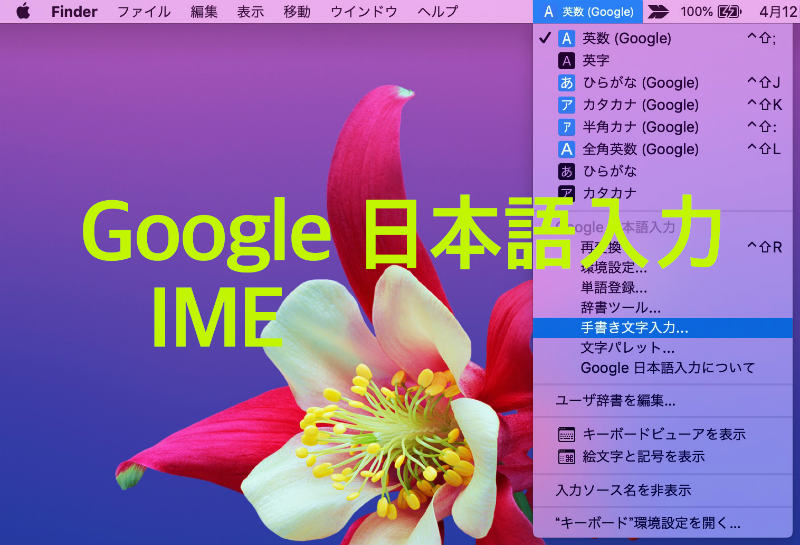Click the blue ア icon beside カタカナ (Google)
800x545 pixels.
566,105
